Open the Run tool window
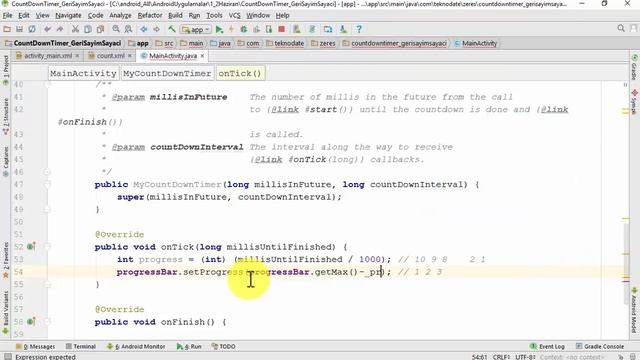 click(x=189, y=347)
